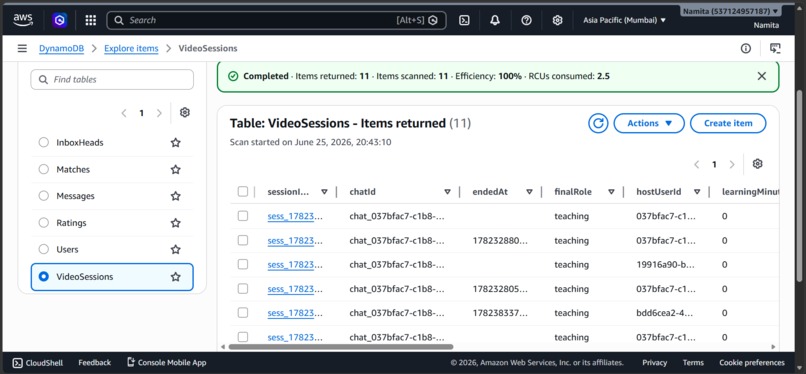This screenshot has height=374, width=806.
Task: Check the row with endedAt 178232880…
Action: [243, 240]
